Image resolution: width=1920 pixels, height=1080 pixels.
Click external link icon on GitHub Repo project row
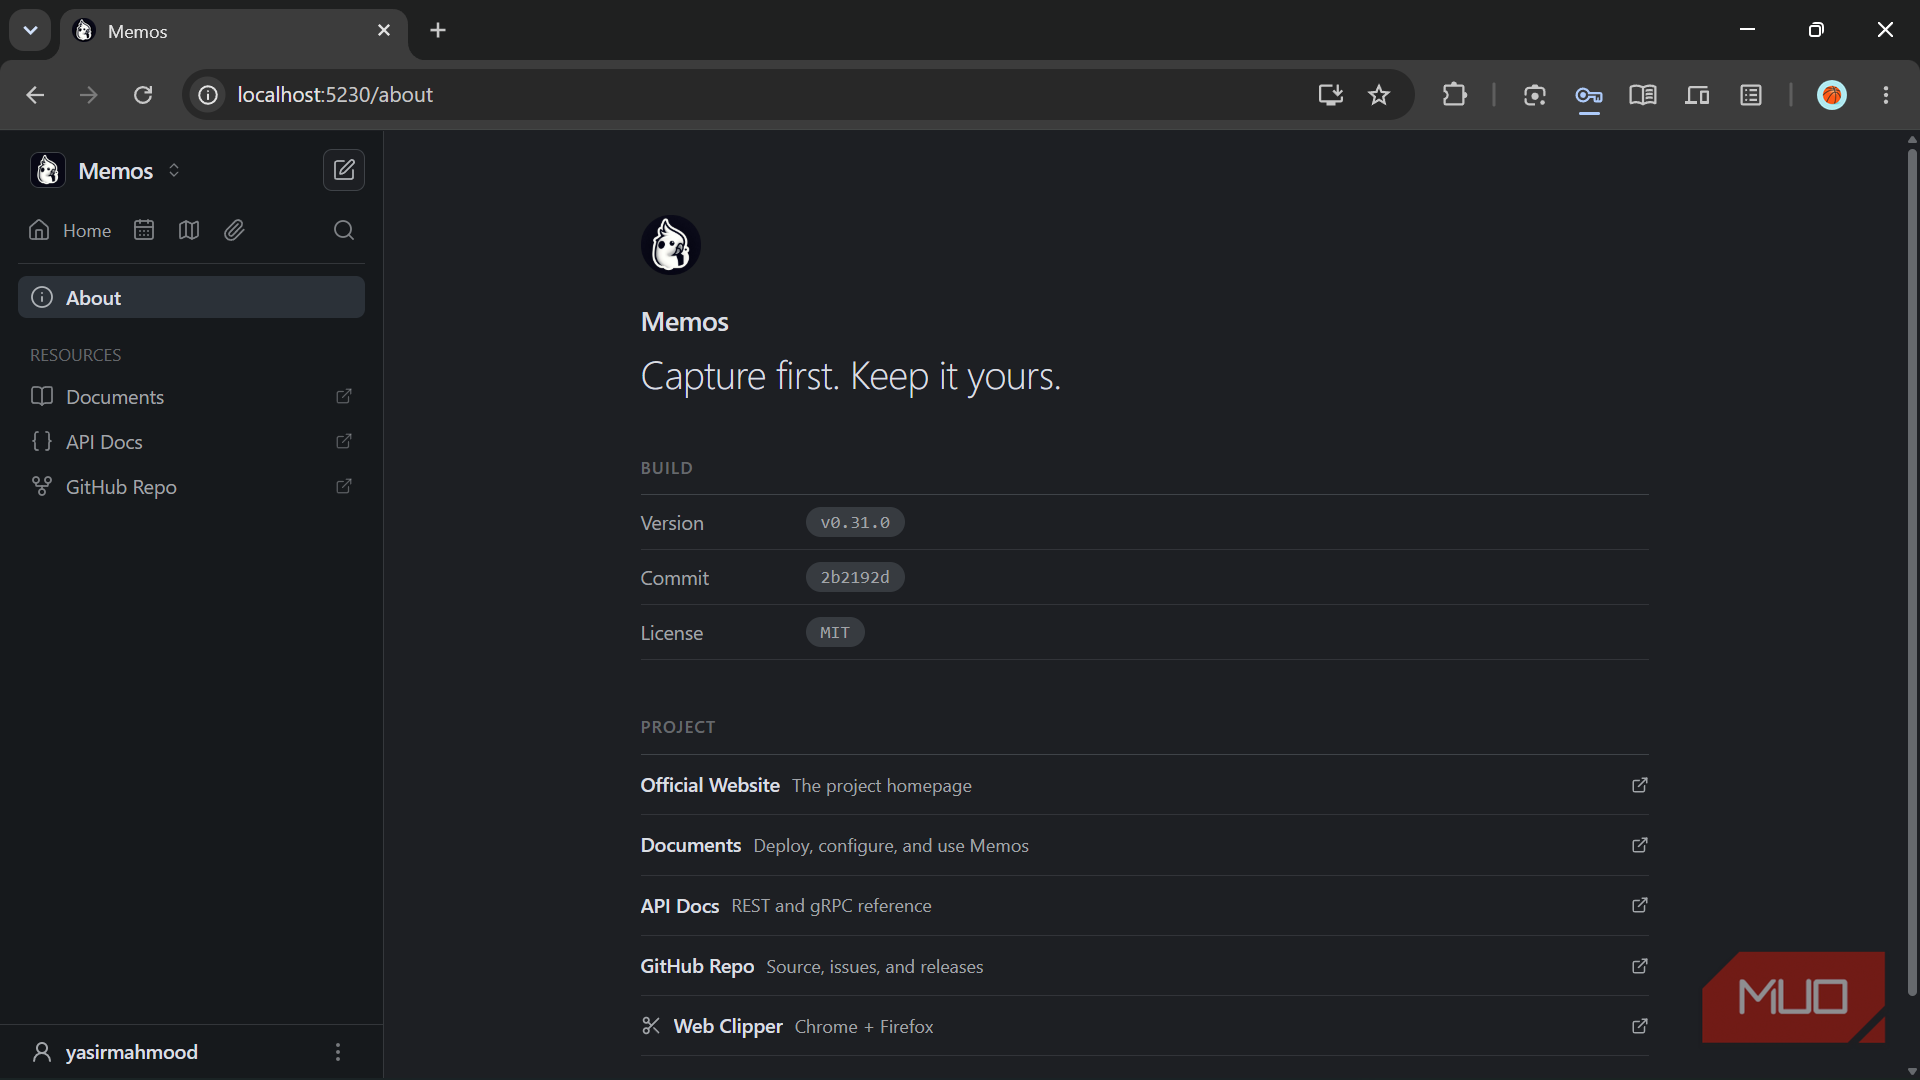coord(1640,966)
